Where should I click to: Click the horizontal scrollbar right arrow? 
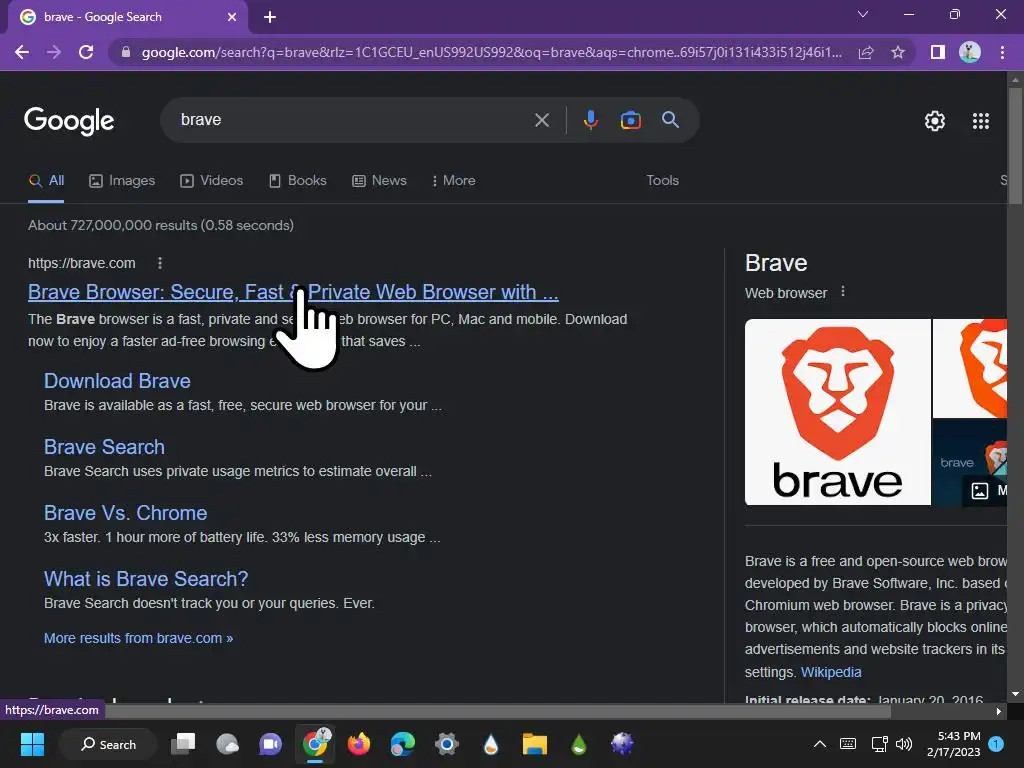999,712
